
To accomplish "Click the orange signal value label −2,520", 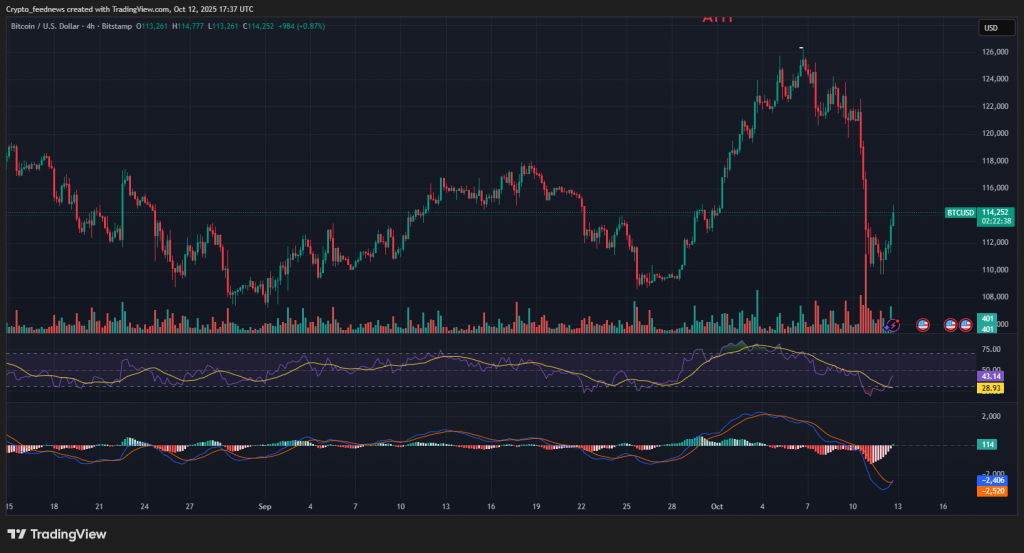I will 992,491.
